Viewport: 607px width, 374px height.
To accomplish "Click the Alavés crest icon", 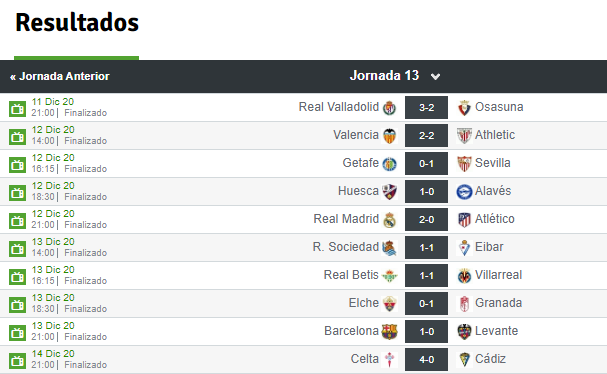I will pos(464,192).
